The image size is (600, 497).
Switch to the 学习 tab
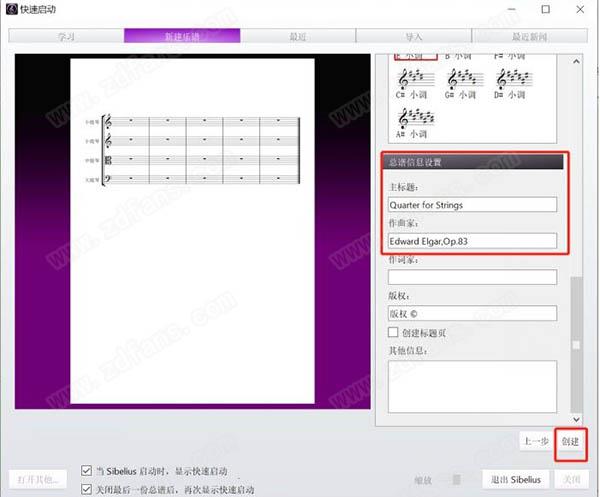point(66,36)
